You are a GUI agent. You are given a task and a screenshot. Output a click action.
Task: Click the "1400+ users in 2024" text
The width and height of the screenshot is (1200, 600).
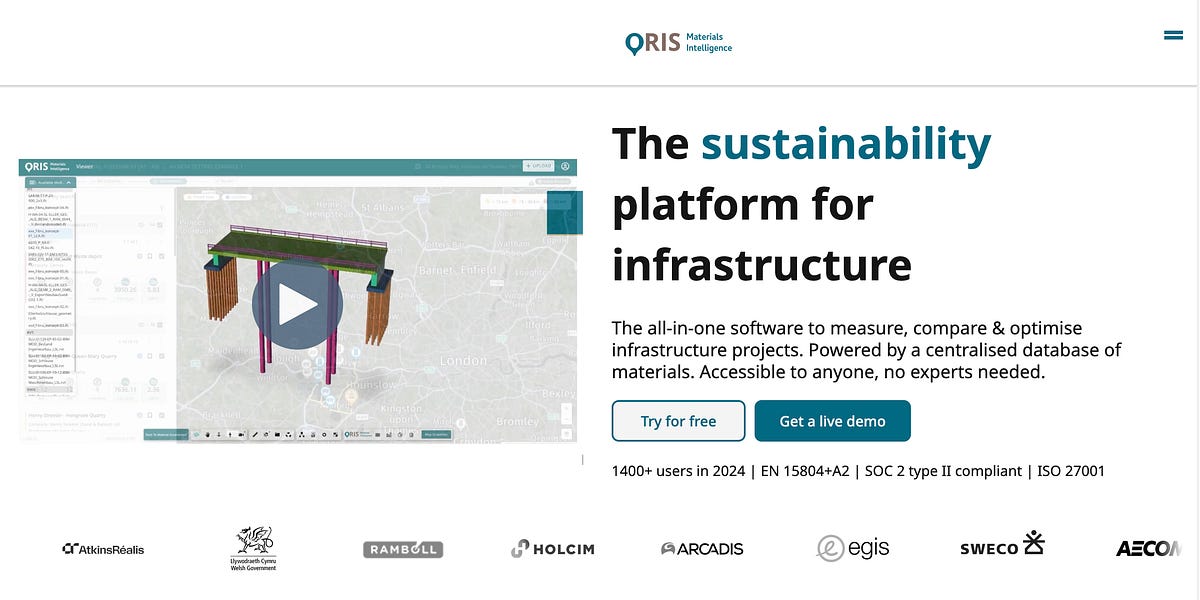(x=678, y=470)
